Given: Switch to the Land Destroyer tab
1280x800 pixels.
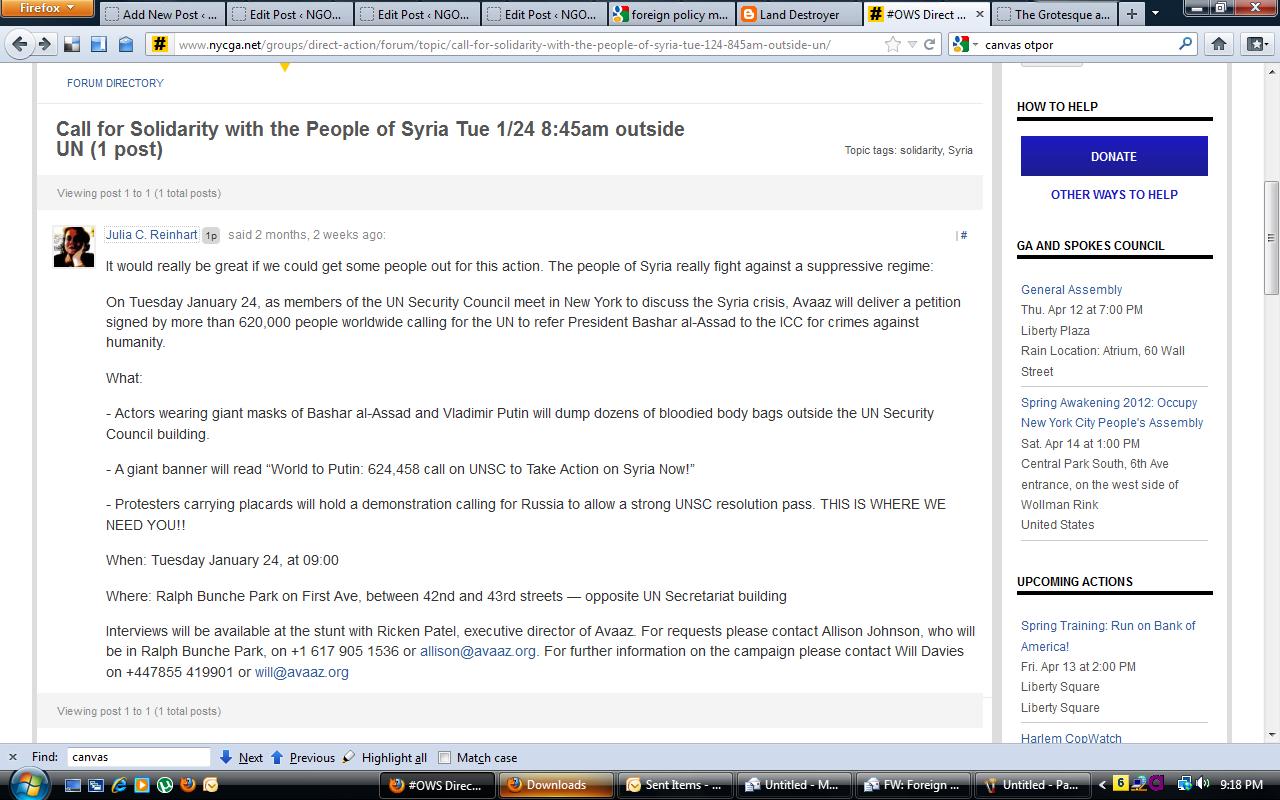Looking at the screenshot, I should [799, 14].
